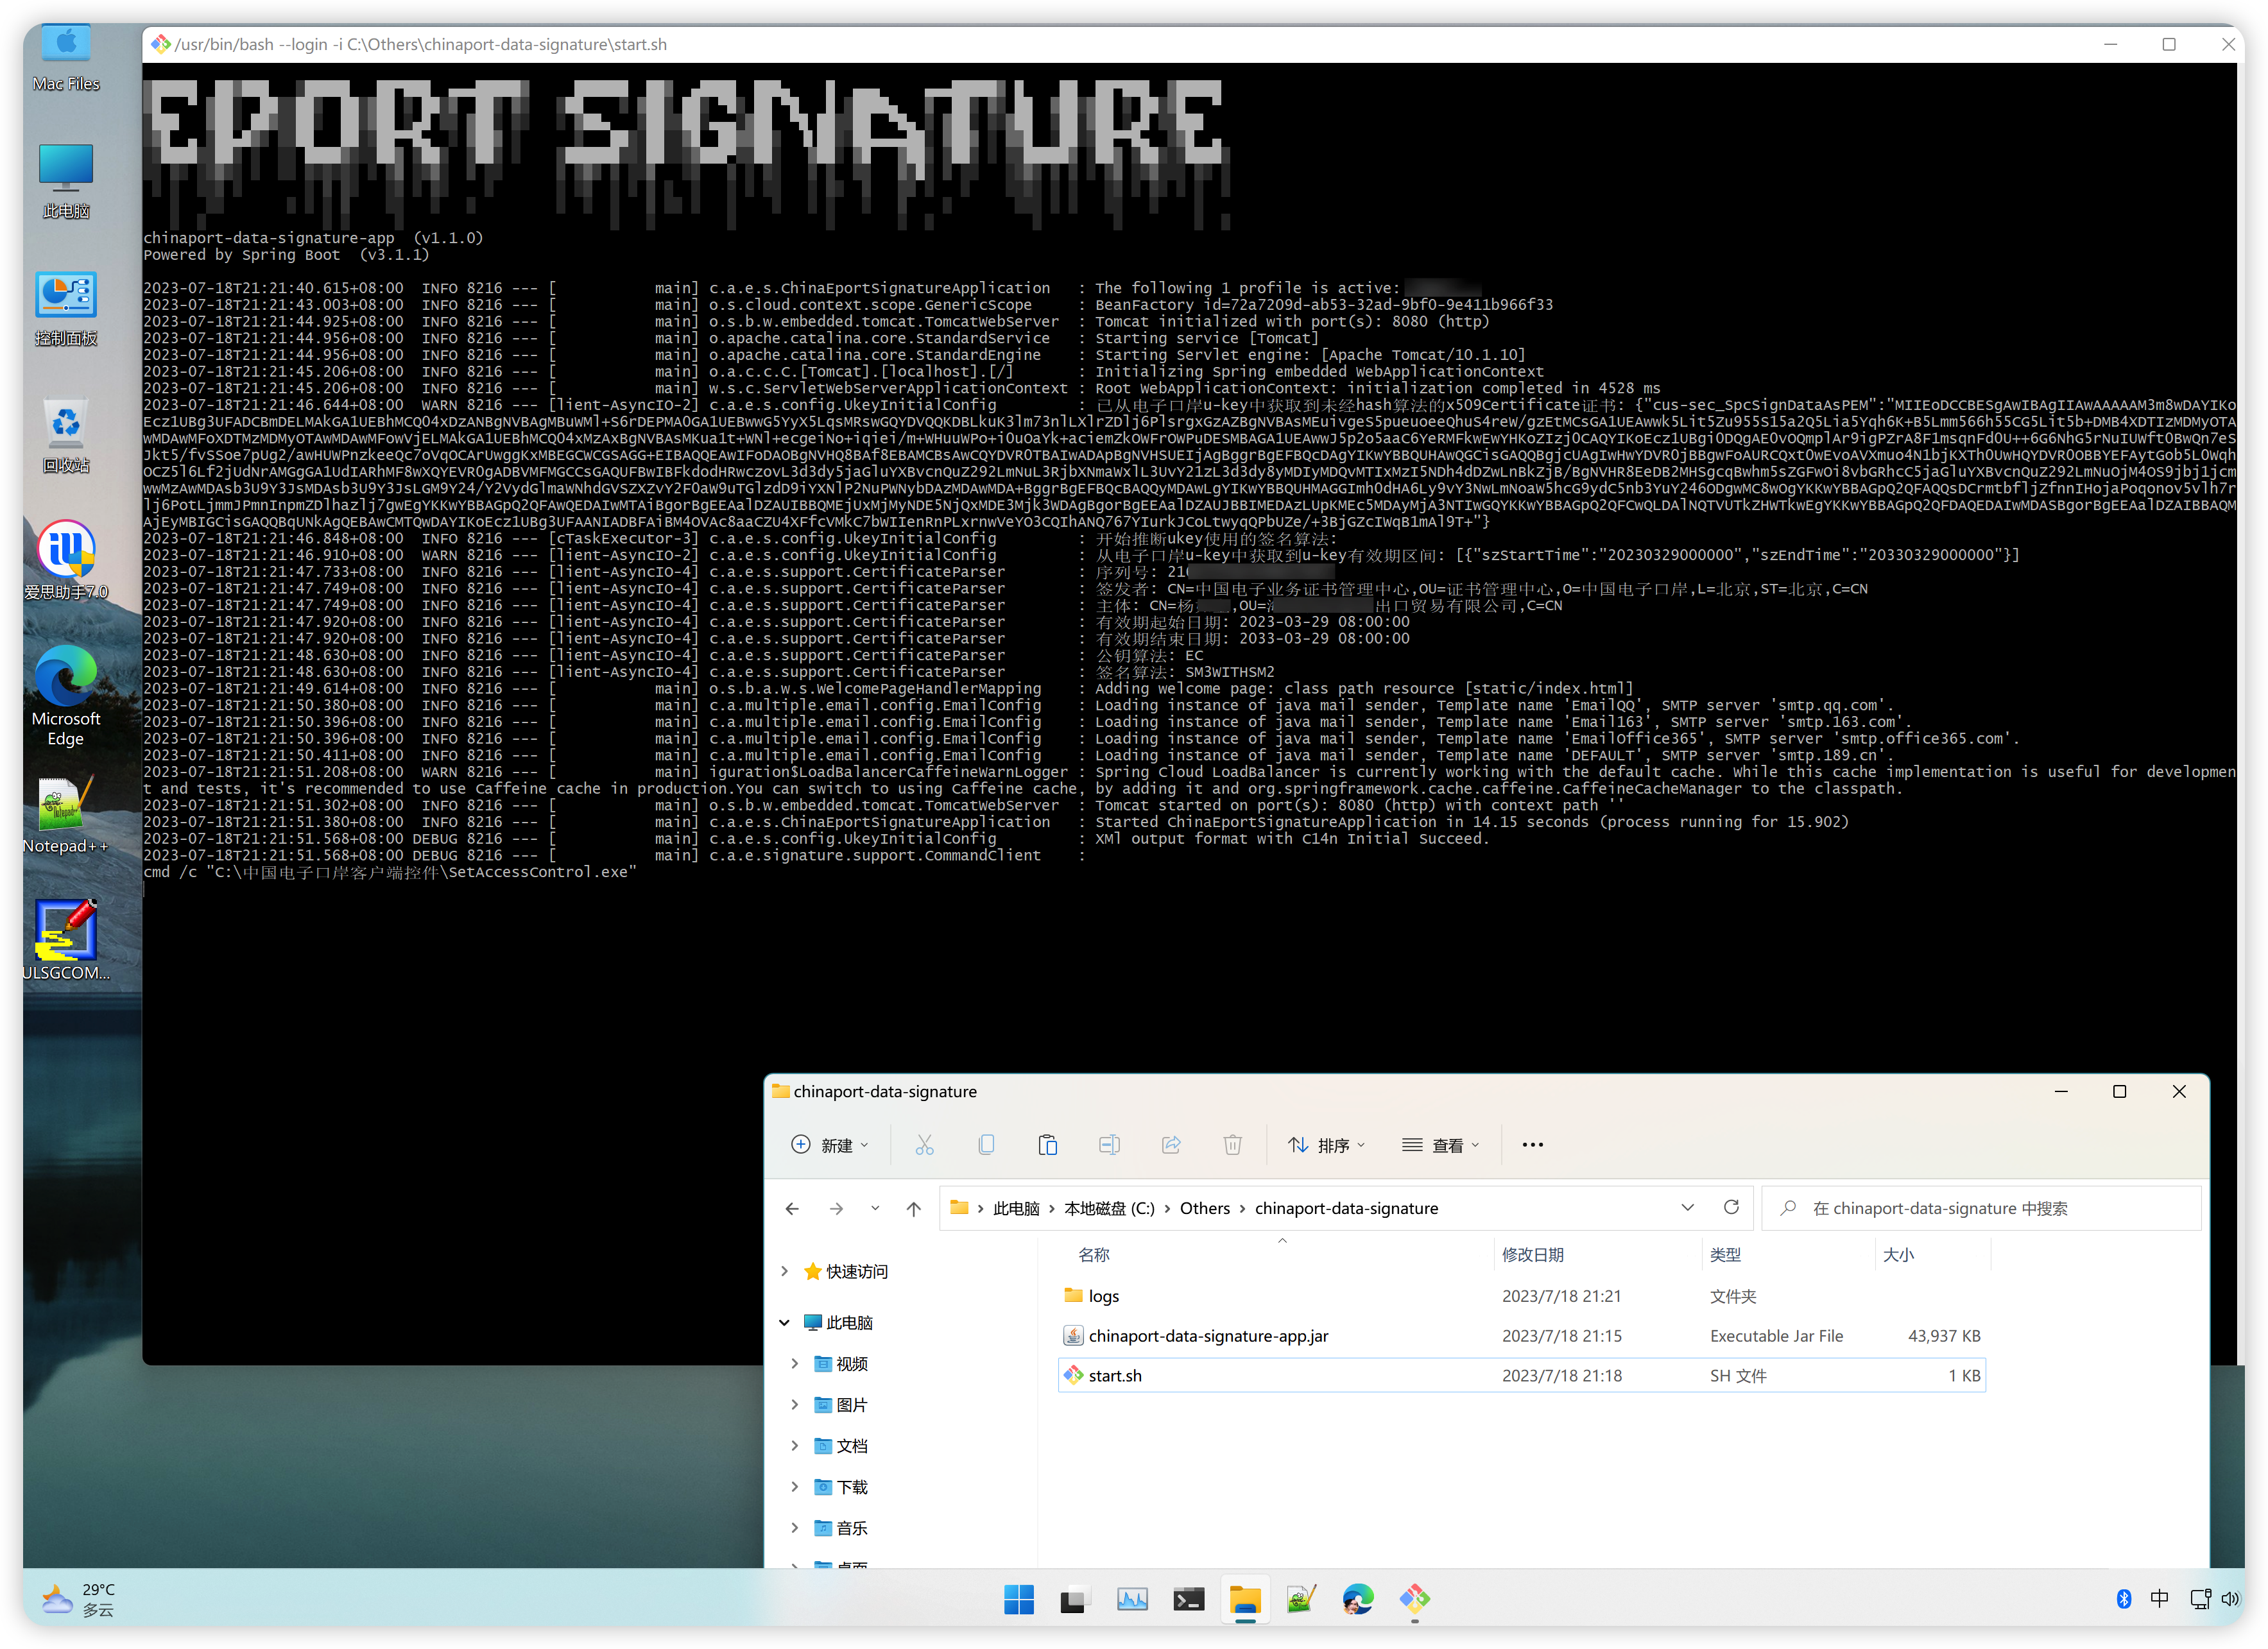Select the start.sh file
This screenshot has width=2268, height=1649.
point(1115,1375)
